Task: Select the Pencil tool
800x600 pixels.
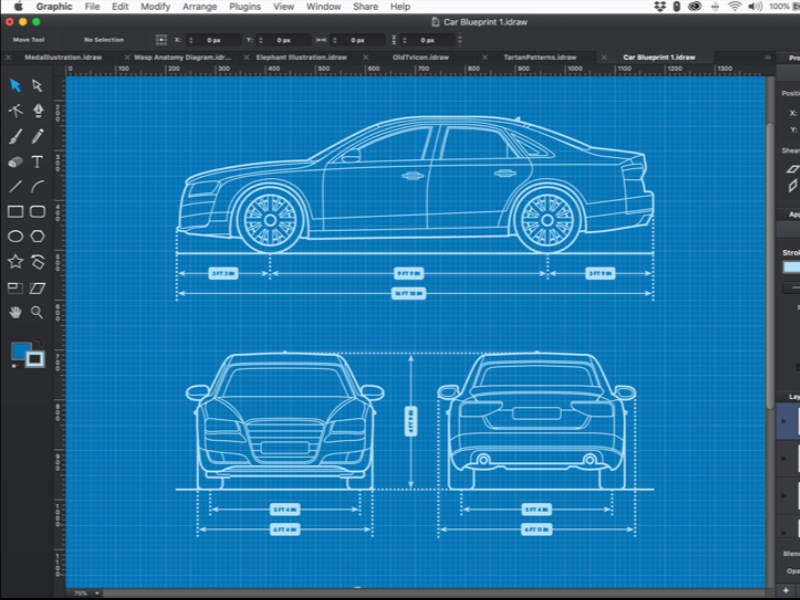Action: click(37, 136)
